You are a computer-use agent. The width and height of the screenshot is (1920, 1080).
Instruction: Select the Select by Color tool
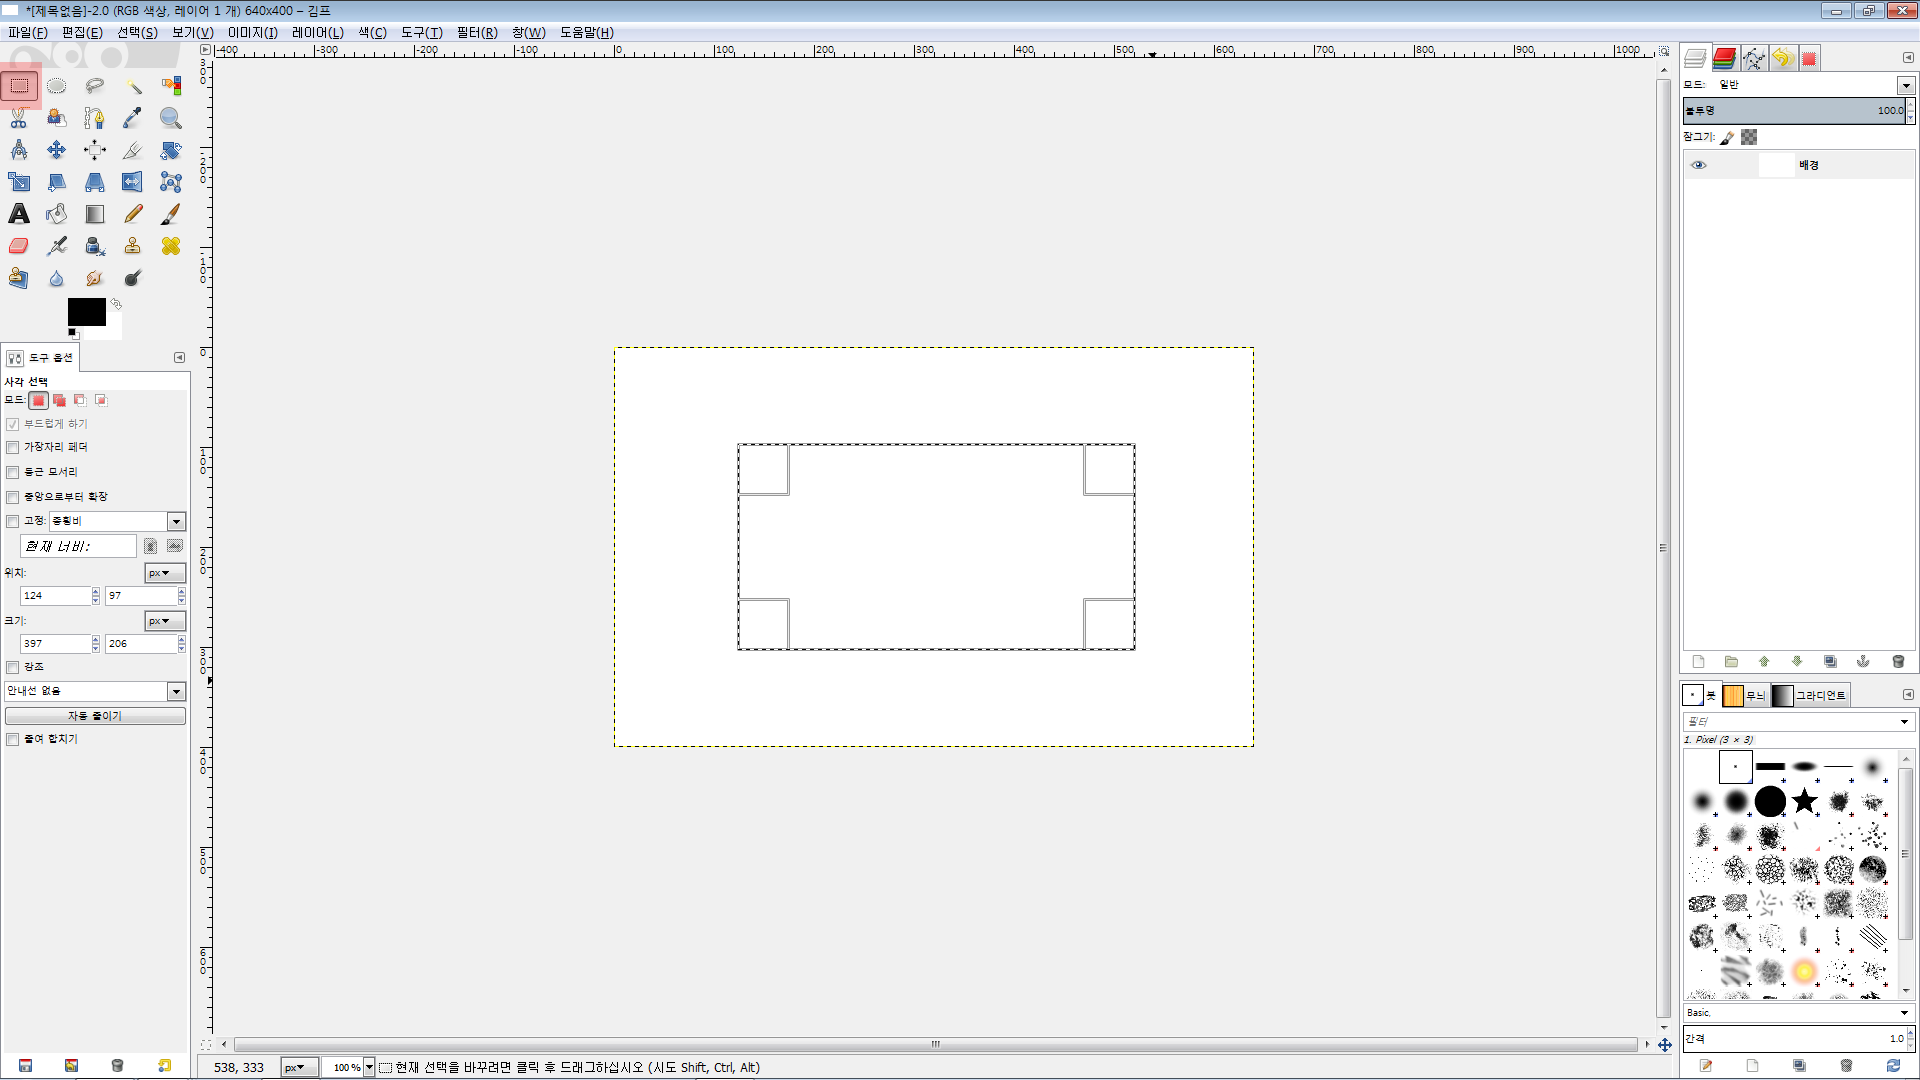171,86
